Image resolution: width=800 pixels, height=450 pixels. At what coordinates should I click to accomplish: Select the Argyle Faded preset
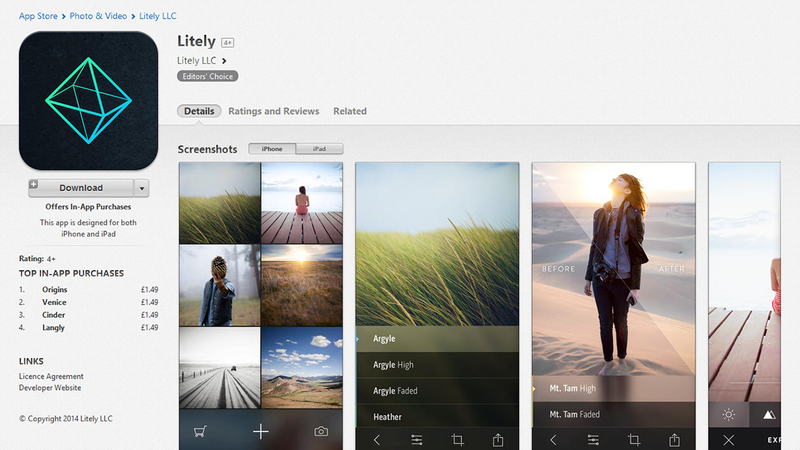coord(437,391)
